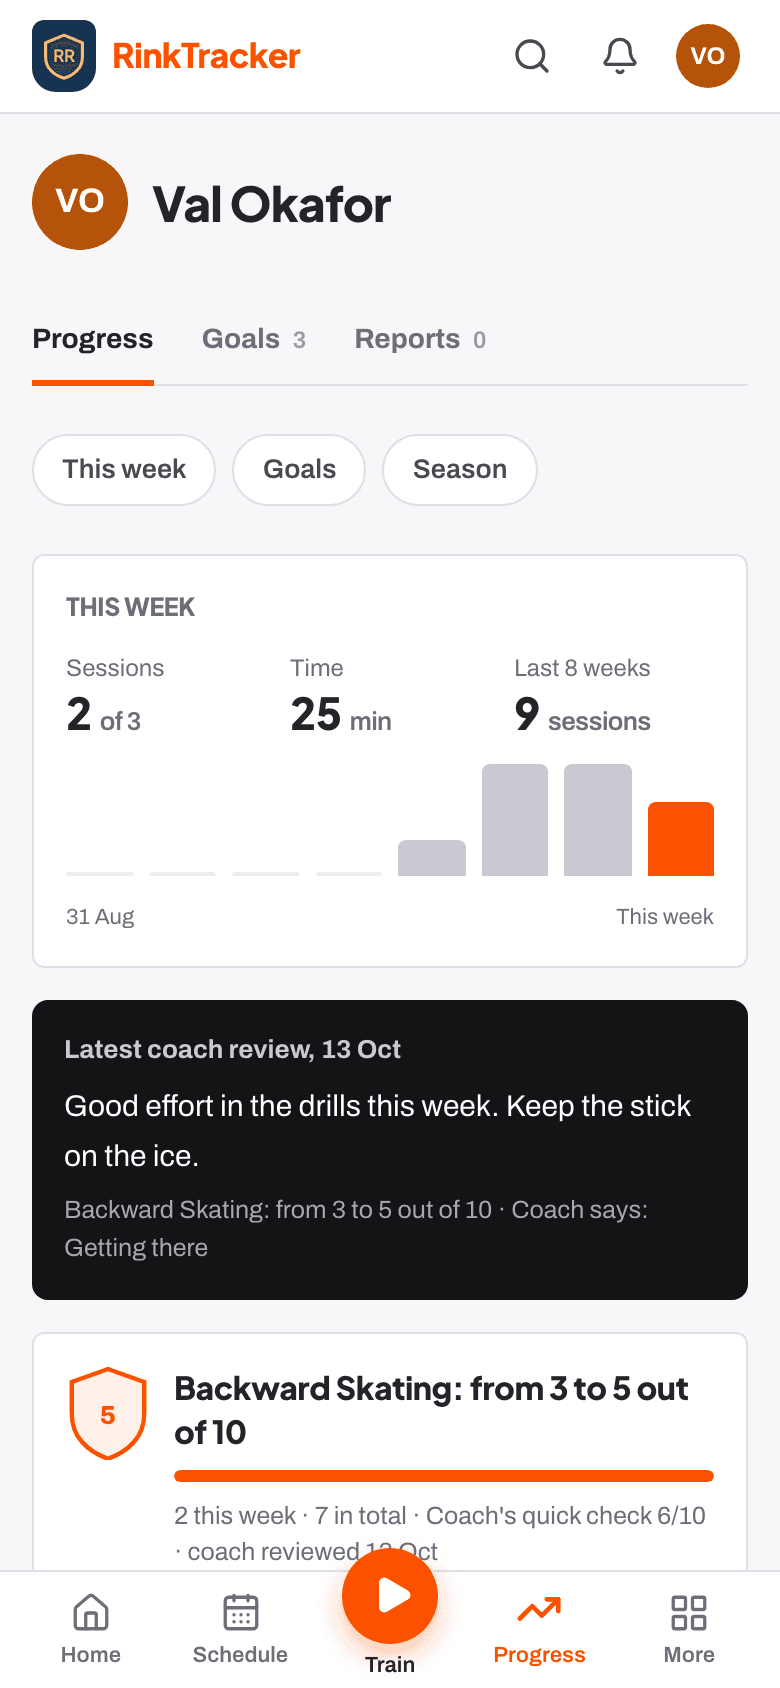Open the search magnifier icon
This screenshot has height=1688, width=780.
[532, 56]
